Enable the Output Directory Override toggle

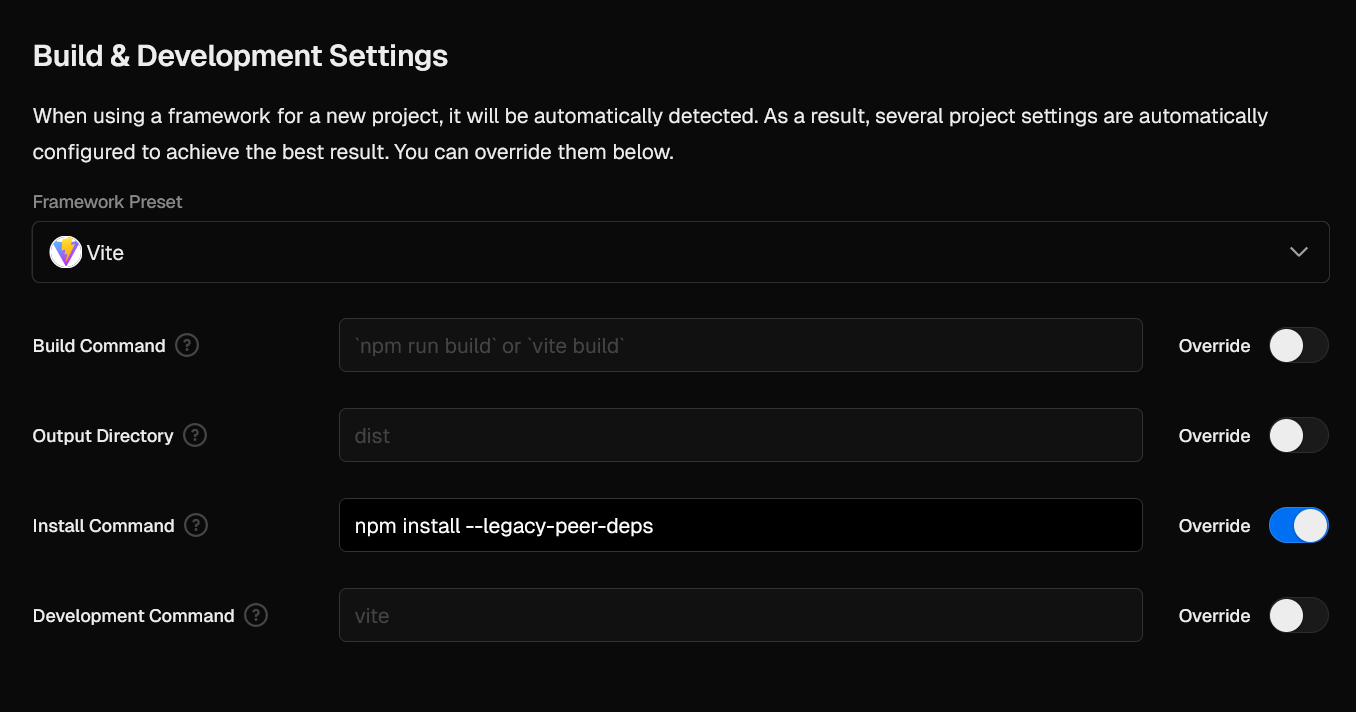[1298, 435]
